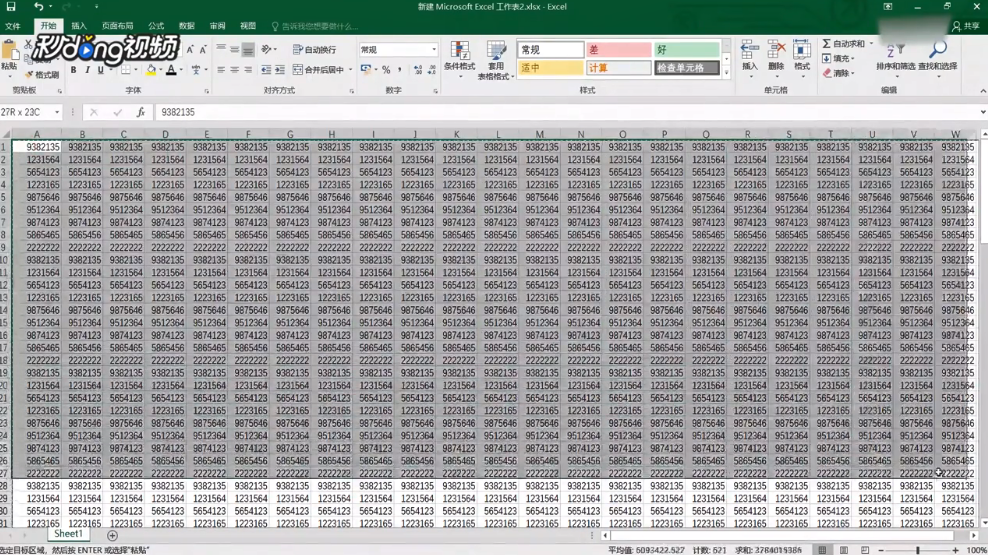Toggle Italic formatting

(x=87, y=70)
